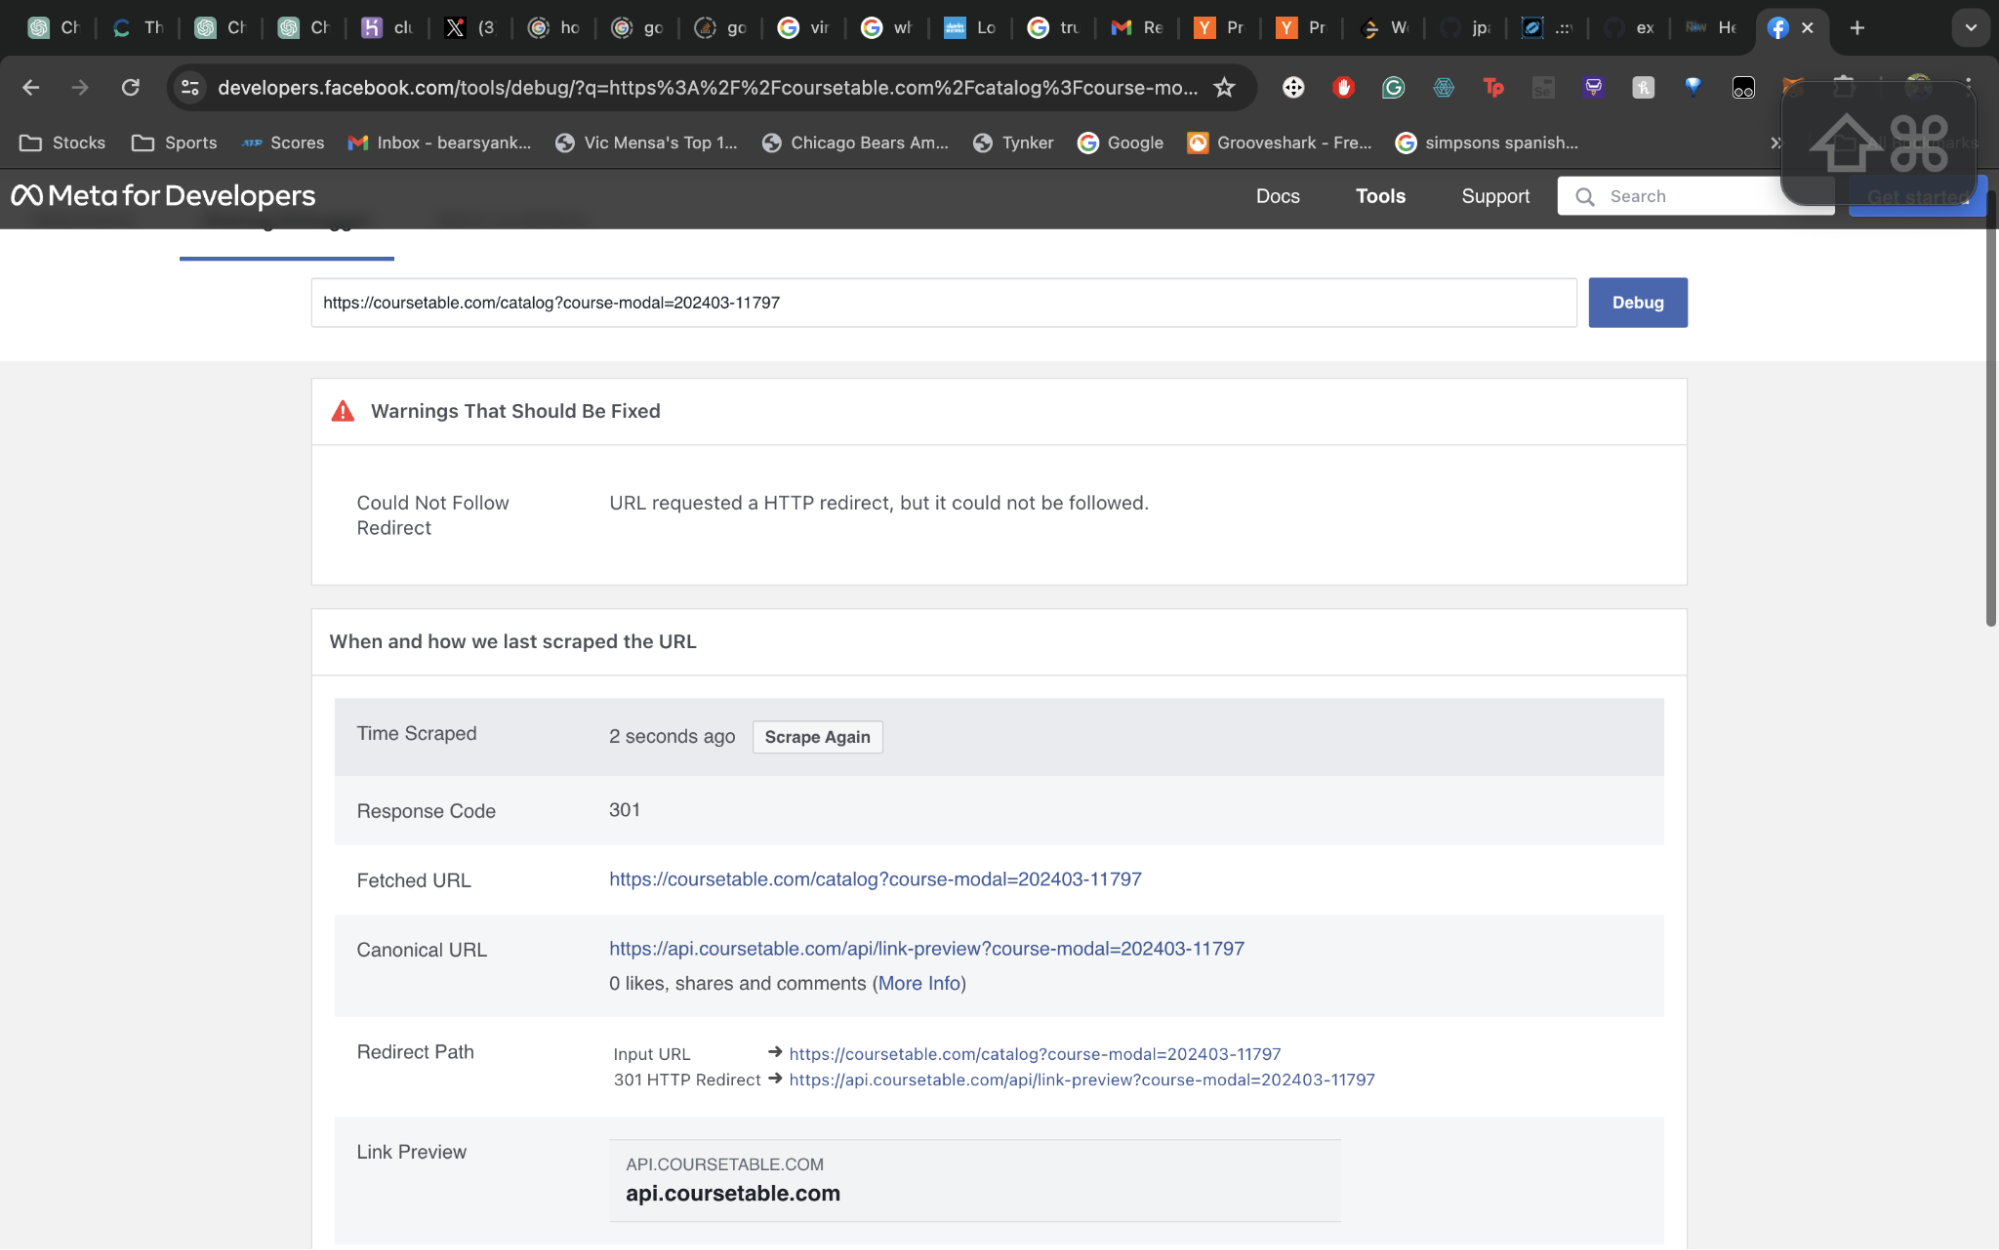The height and width of the screenshot is (1250, 1999).
Task: Open site information icon in address bar
Action: click(x=190, y=88)
